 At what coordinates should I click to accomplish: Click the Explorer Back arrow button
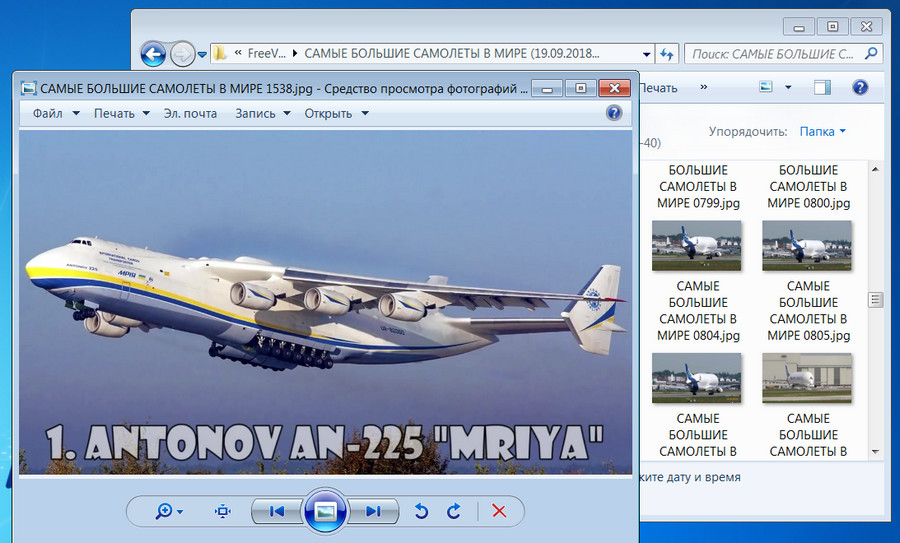153,55
